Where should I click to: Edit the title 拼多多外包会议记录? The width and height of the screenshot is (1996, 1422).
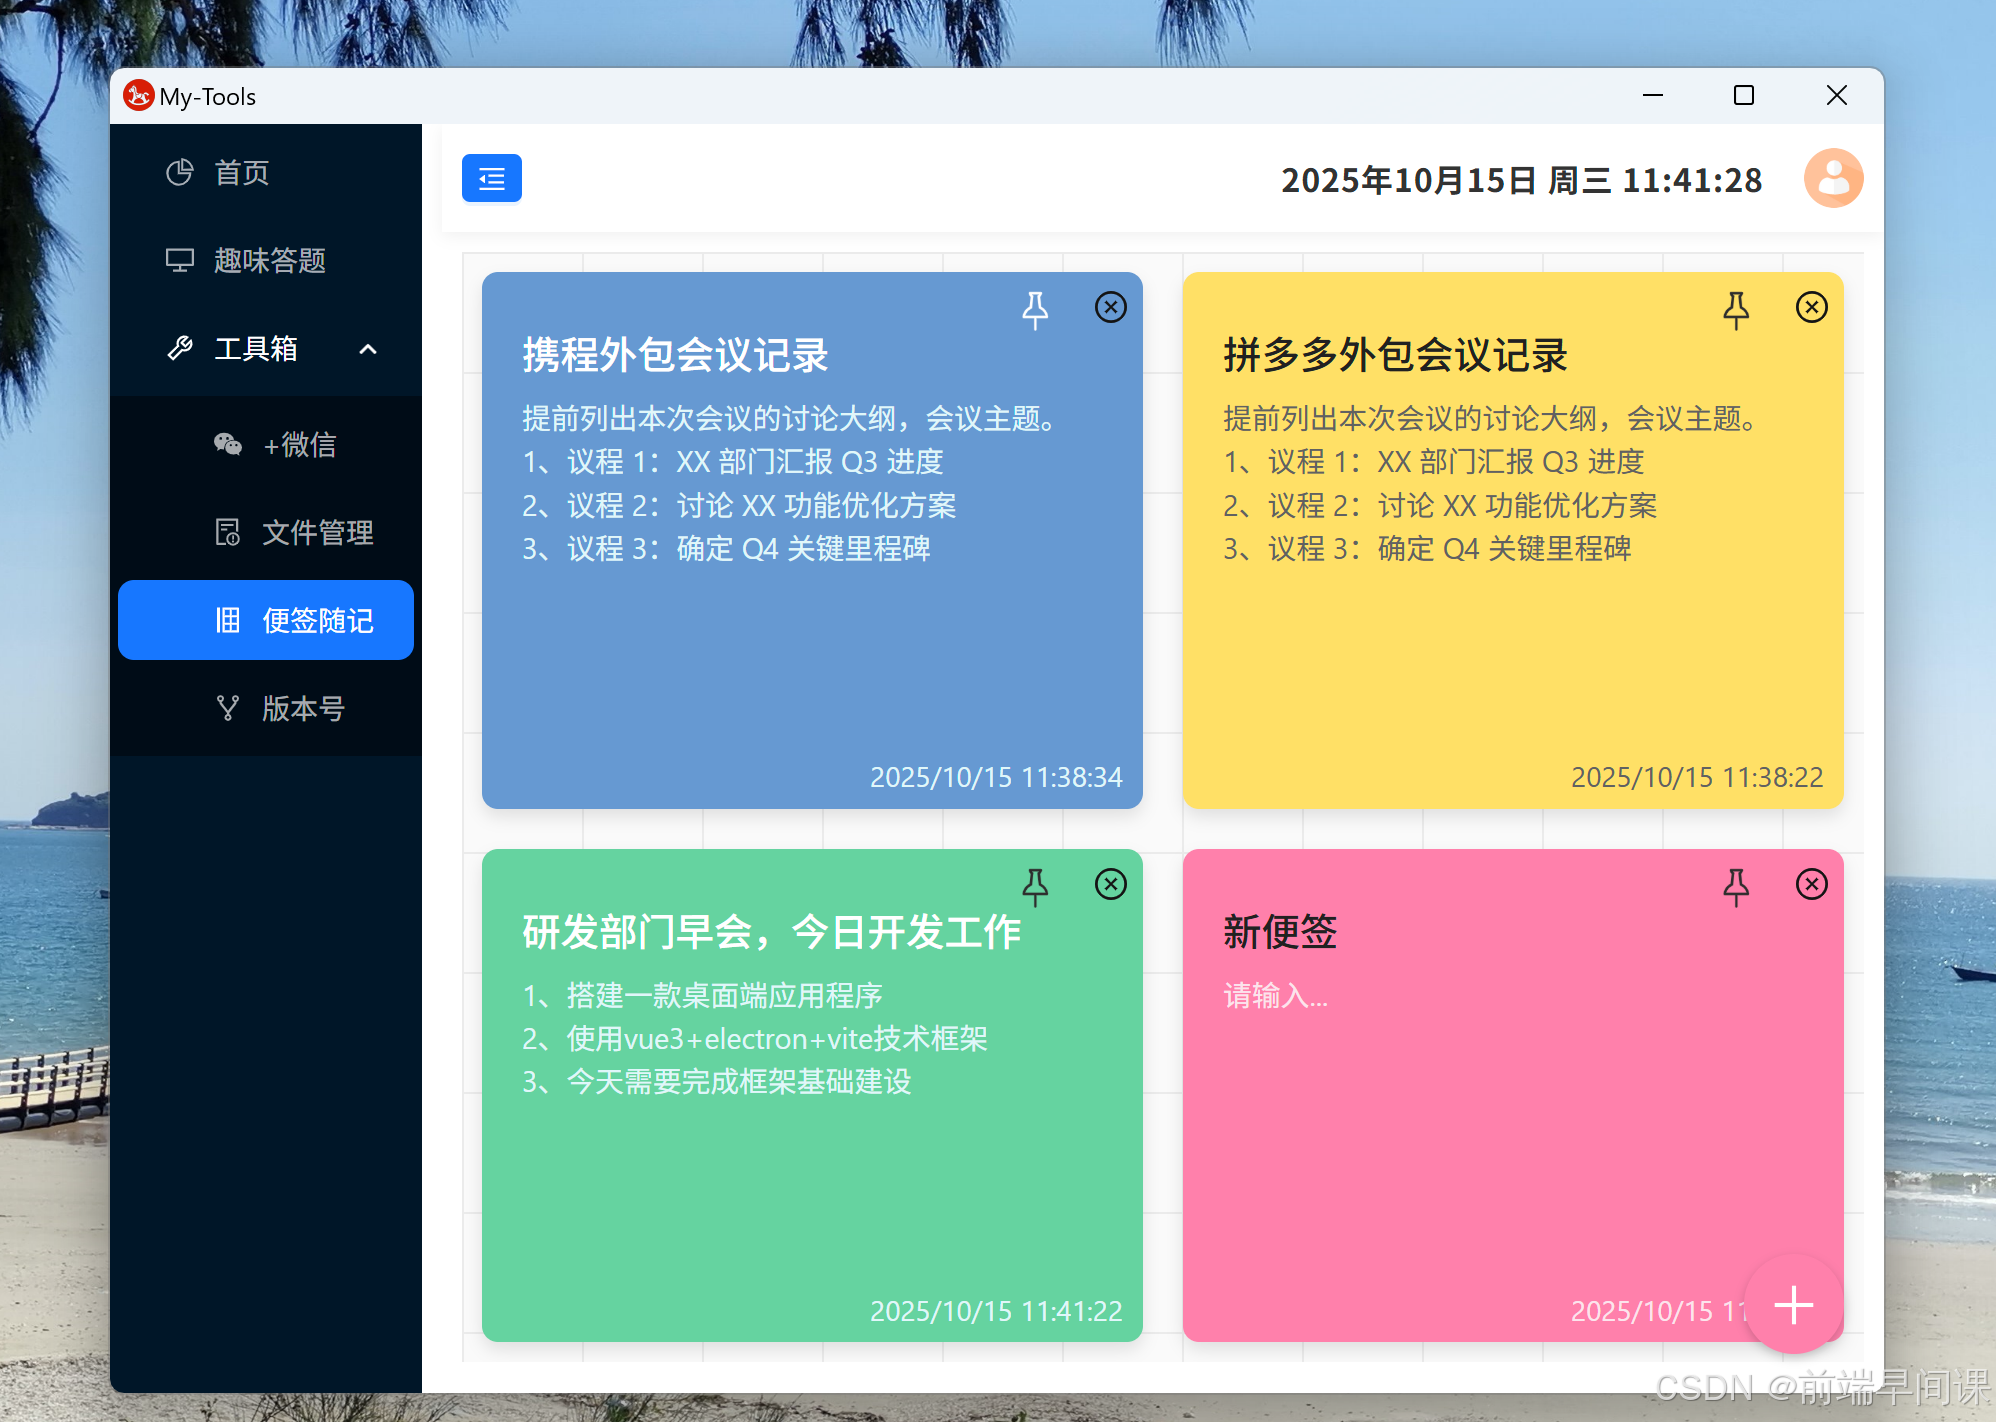click(1396, 356)
